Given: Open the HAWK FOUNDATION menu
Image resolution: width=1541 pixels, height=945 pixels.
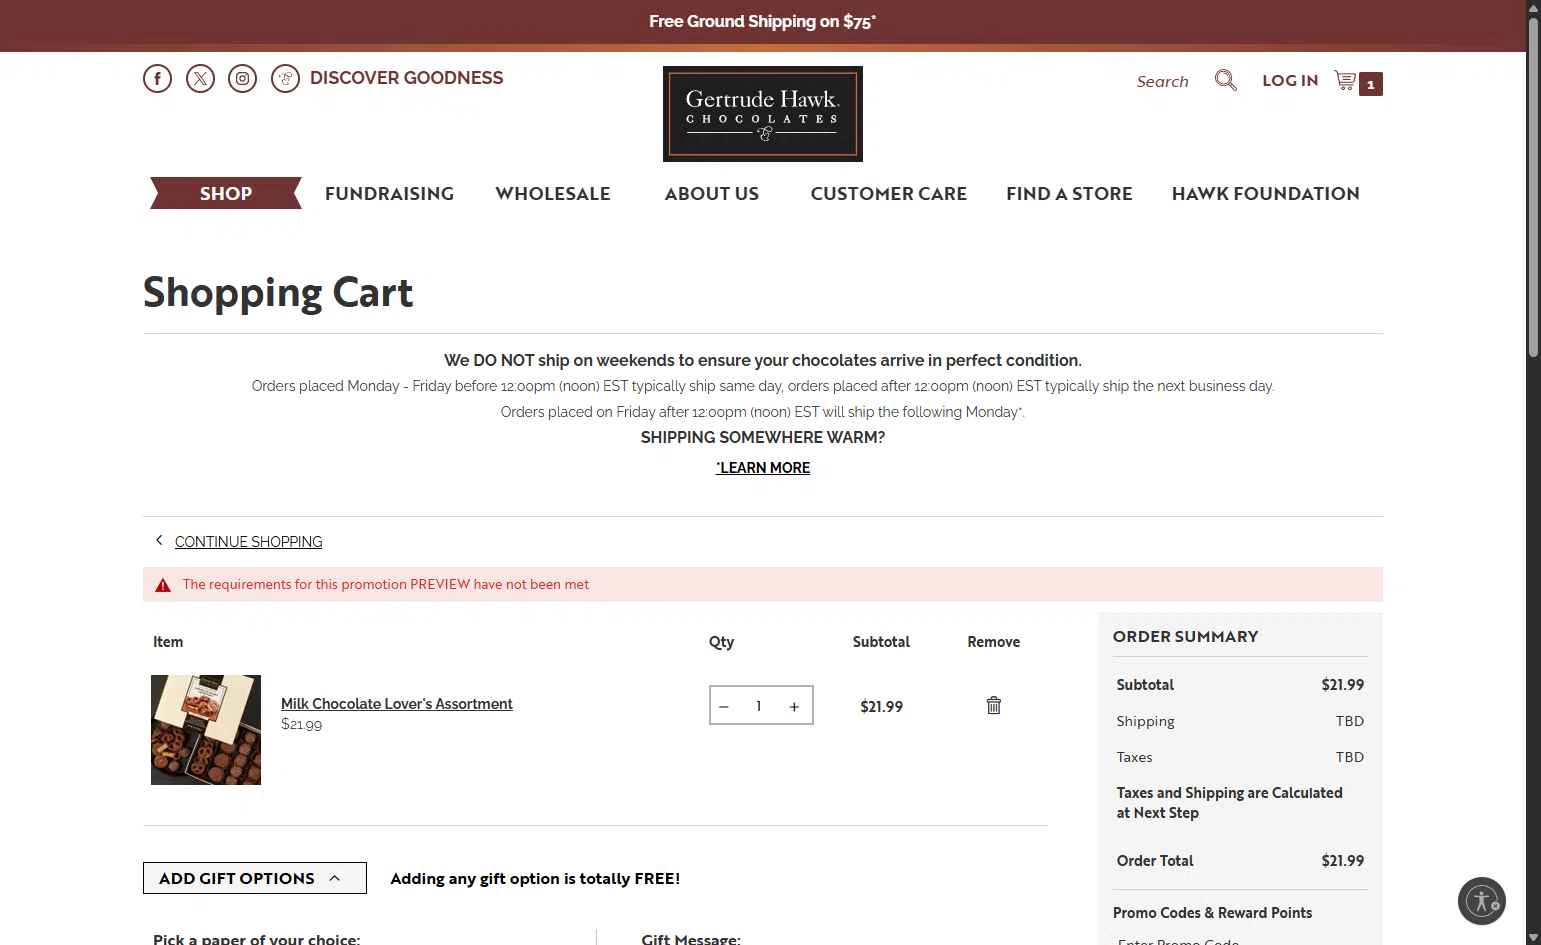Looking at the screenshot, I should point(1266,193).
